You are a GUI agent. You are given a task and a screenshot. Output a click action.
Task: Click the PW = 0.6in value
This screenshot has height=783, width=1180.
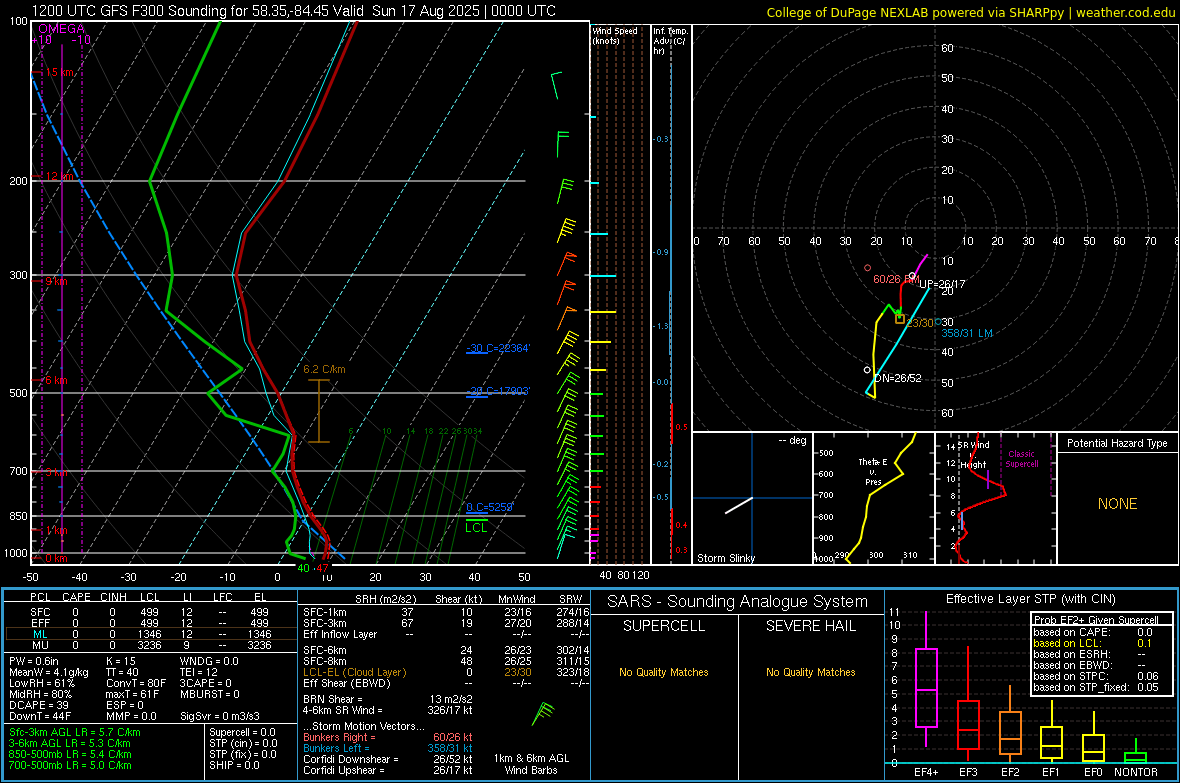34,661
